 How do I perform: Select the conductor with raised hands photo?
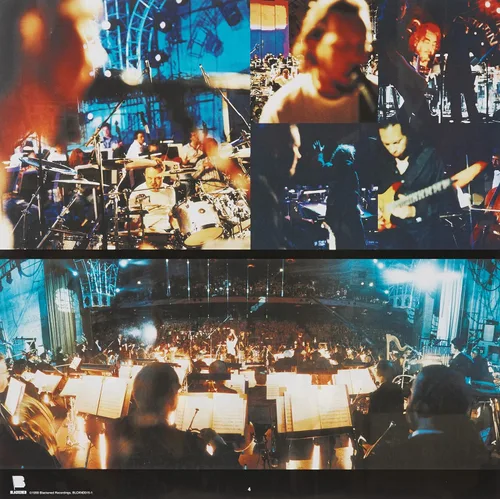click(314, 186)
